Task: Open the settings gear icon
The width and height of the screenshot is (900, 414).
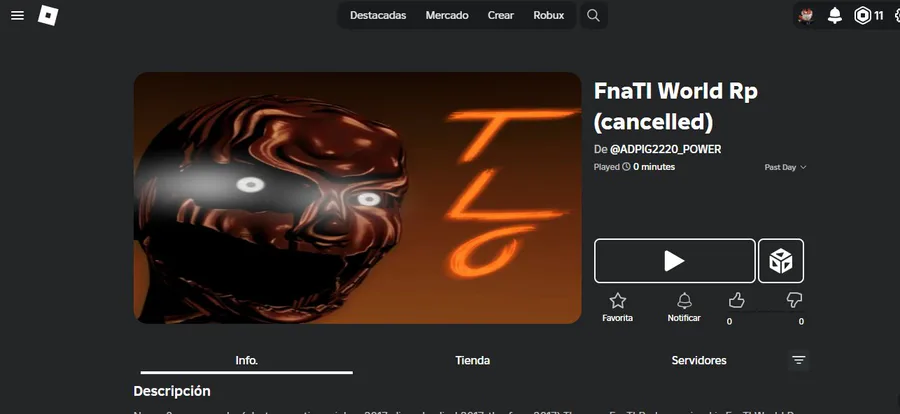Action: pos(895,16)
